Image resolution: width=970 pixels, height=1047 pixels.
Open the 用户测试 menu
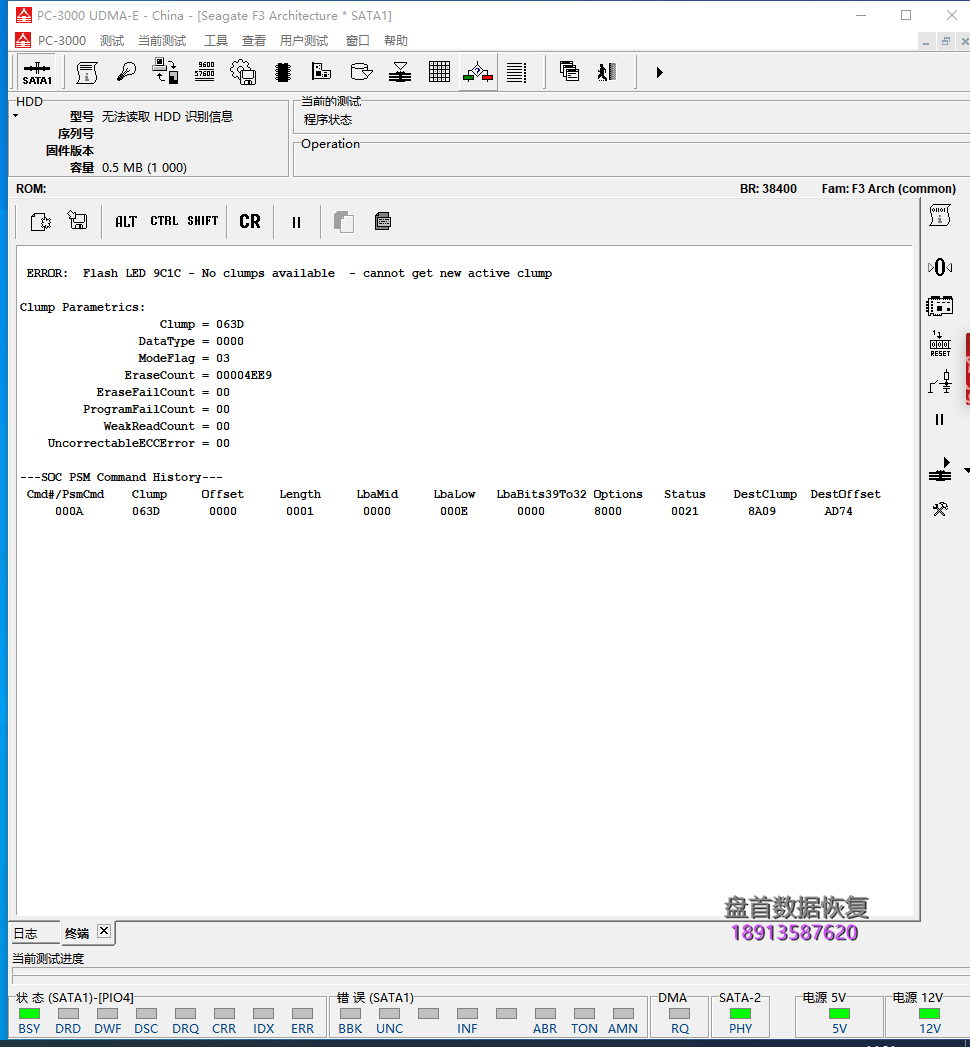[304, 41]
